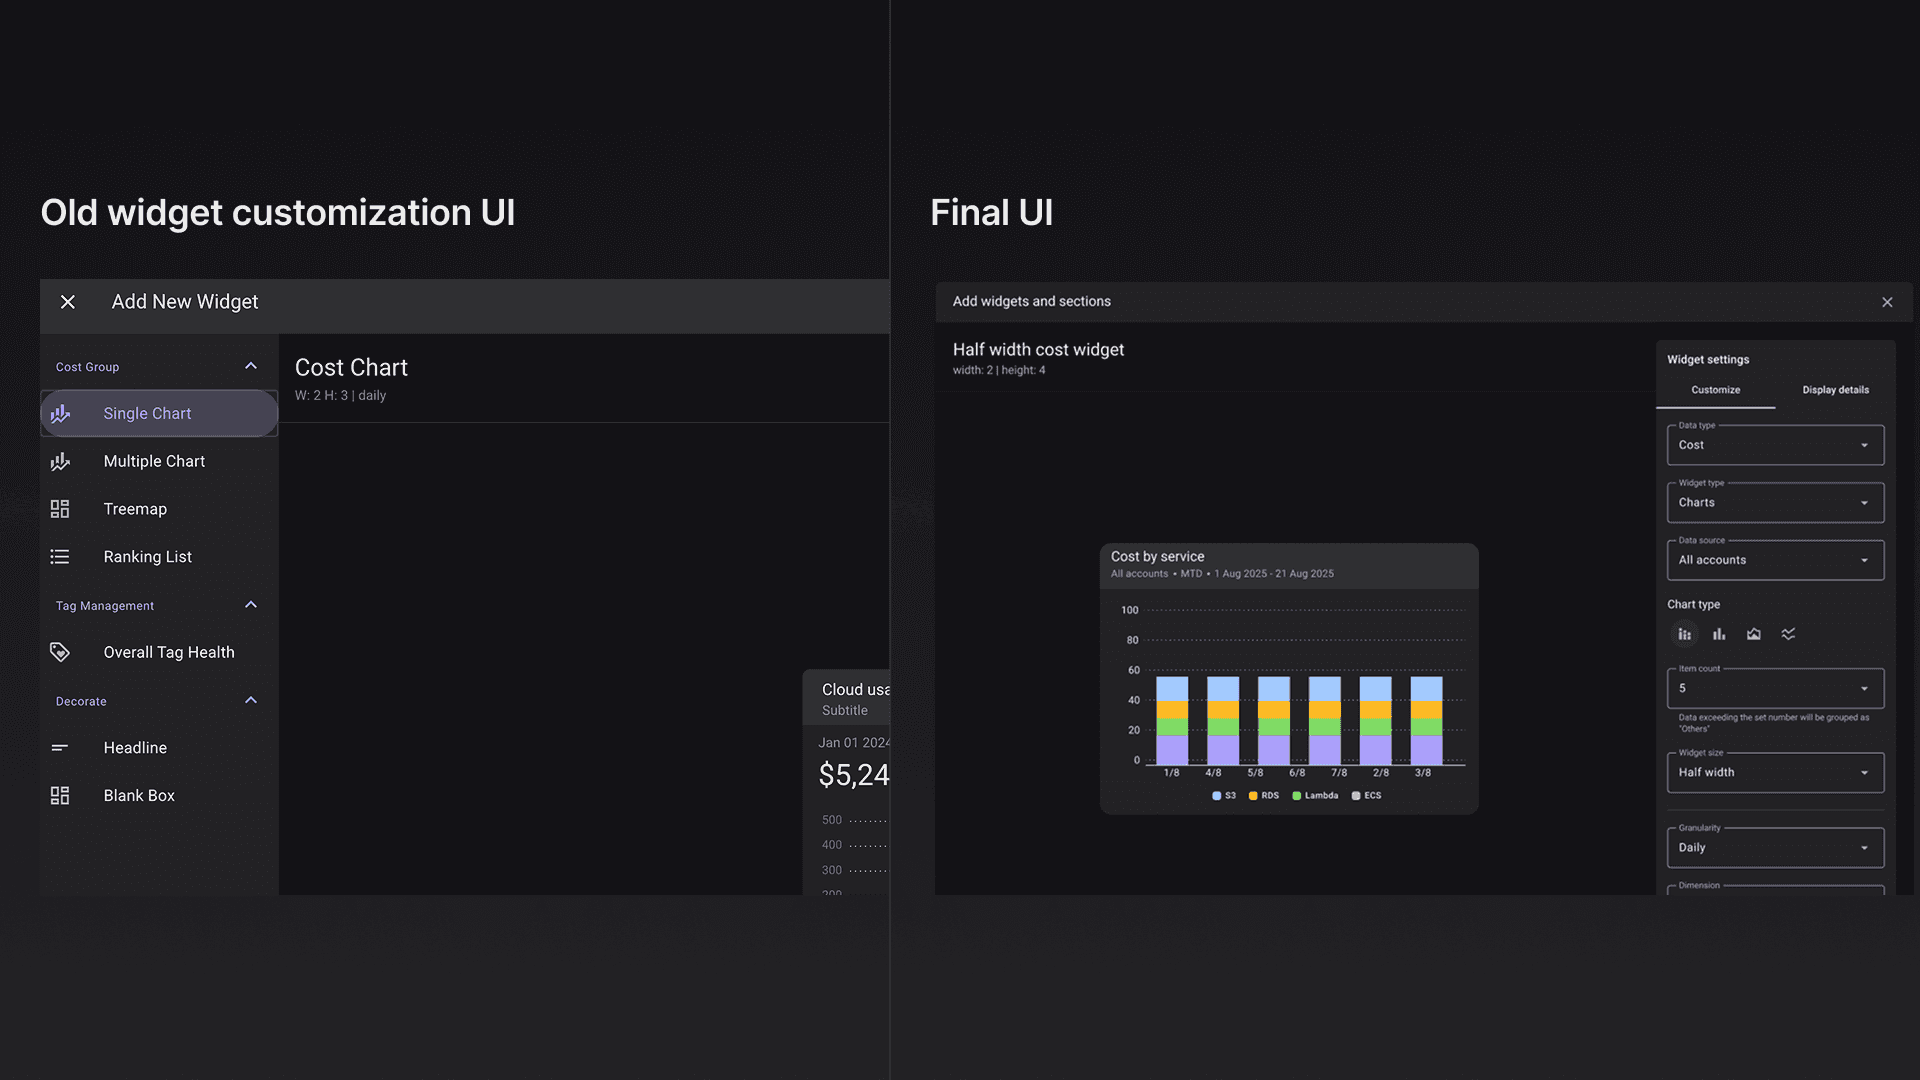
Task: Collapse the Cost Group section
Action: (x=251, y=366)
